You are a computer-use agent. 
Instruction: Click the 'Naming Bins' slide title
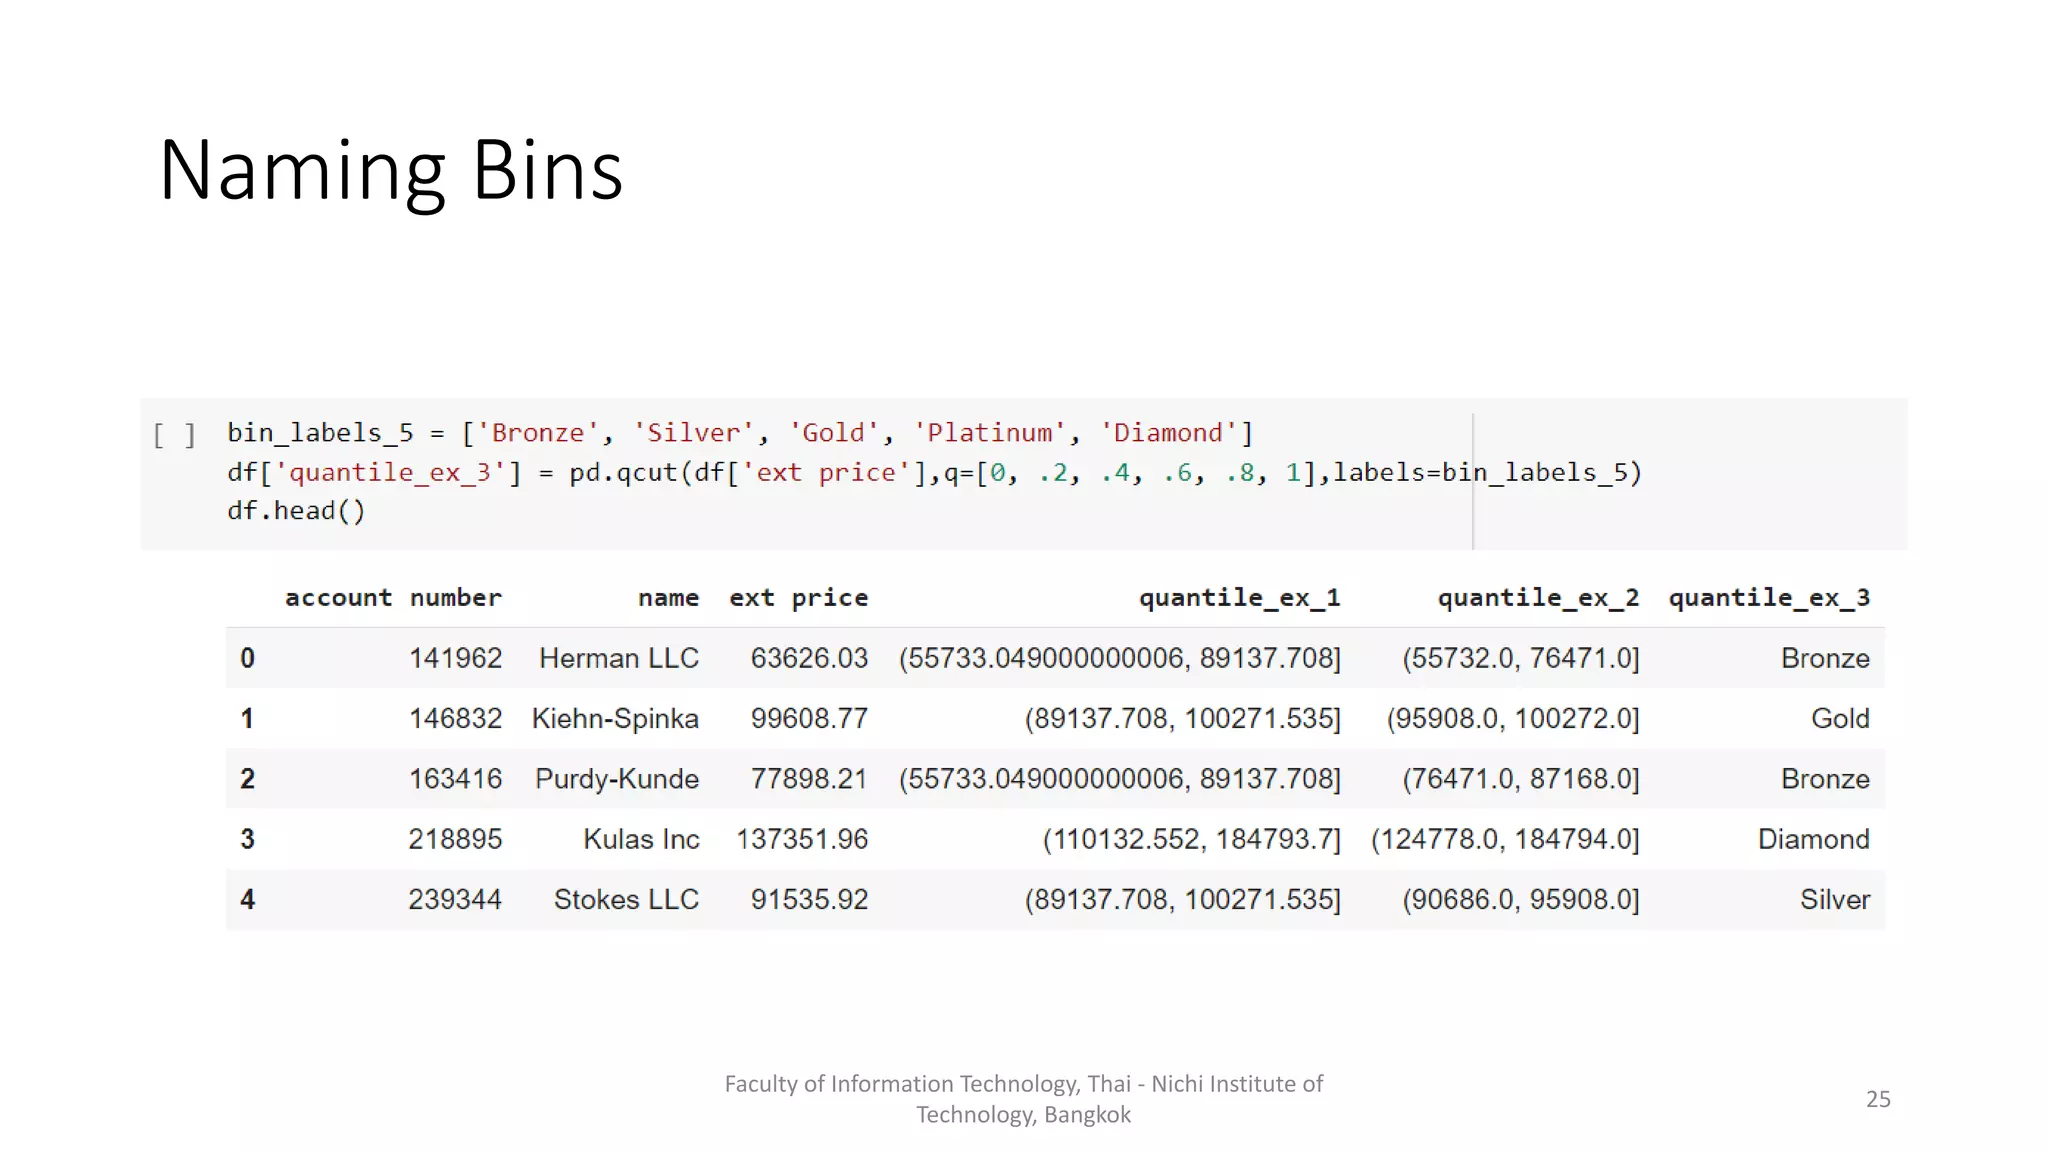pyautogui.click(x=391, y=170)
